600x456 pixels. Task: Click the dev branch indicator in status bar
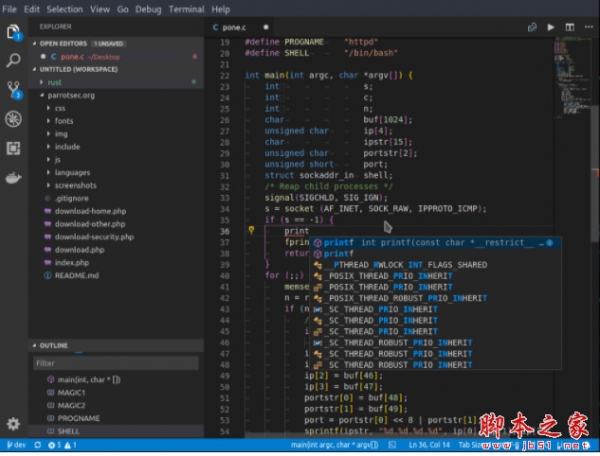[x=16, y=445]
